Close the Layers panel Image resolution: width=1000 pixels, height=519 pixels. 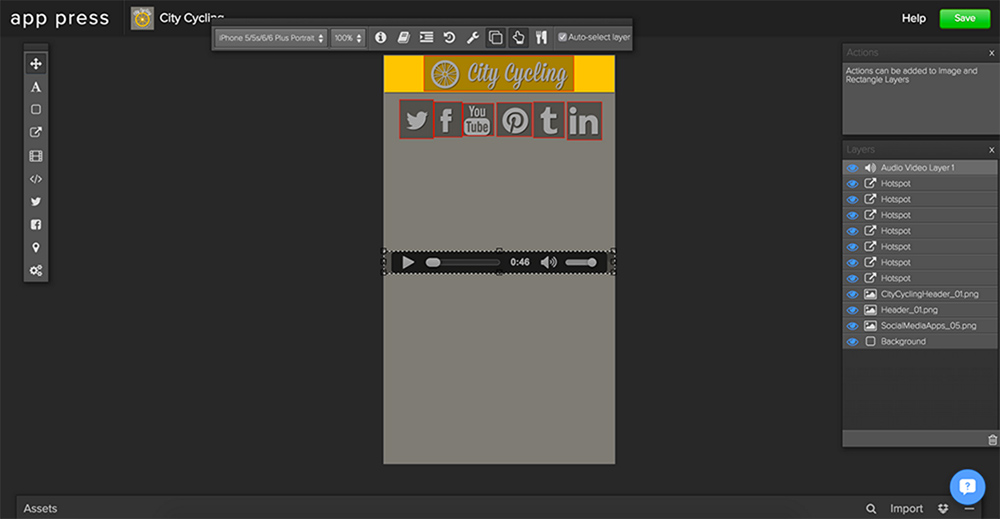(x=991, y=150)
